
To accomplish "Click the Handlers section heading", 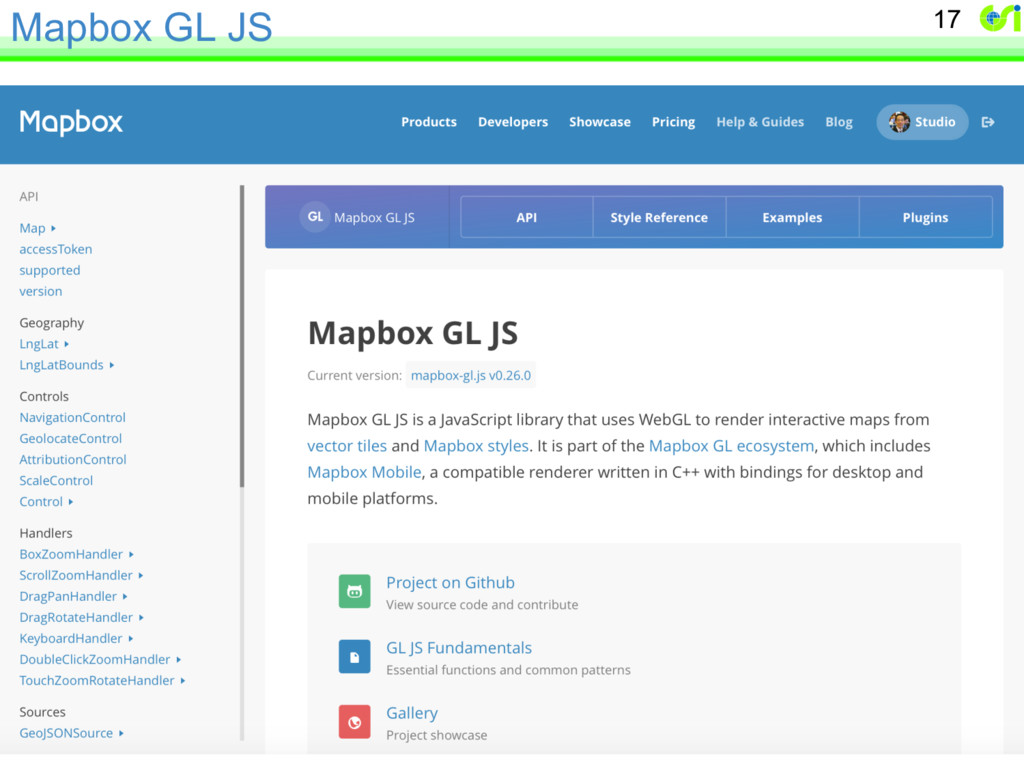I will 46,533.
